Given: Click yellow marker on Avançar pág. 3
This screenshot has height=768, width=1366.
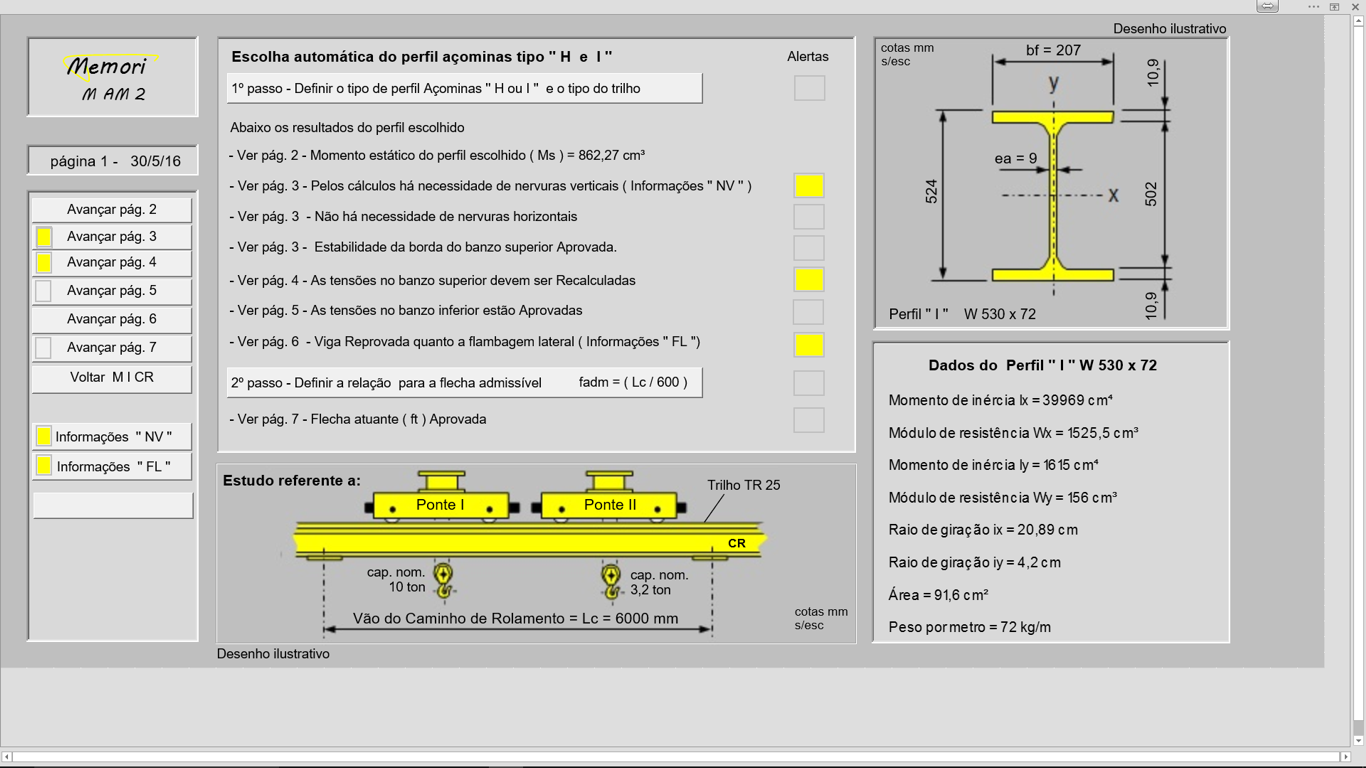Looking at the screenshot, I should pyautogui.click(x=44, y=237).
